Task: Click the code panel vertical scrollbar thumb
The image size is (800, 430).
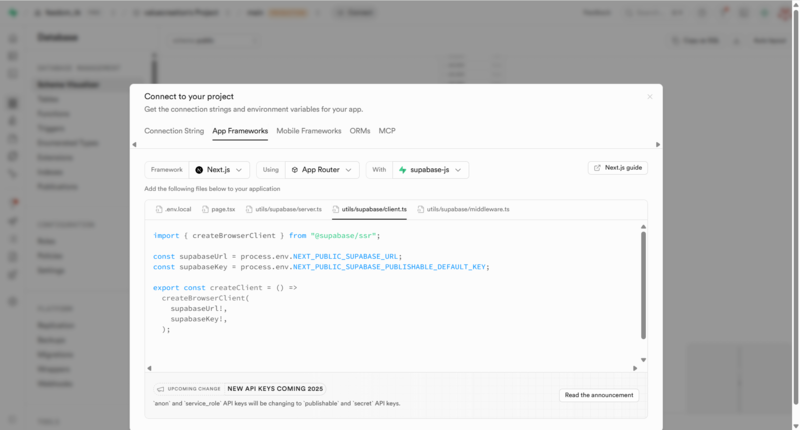Action: (x=643, y=285)
